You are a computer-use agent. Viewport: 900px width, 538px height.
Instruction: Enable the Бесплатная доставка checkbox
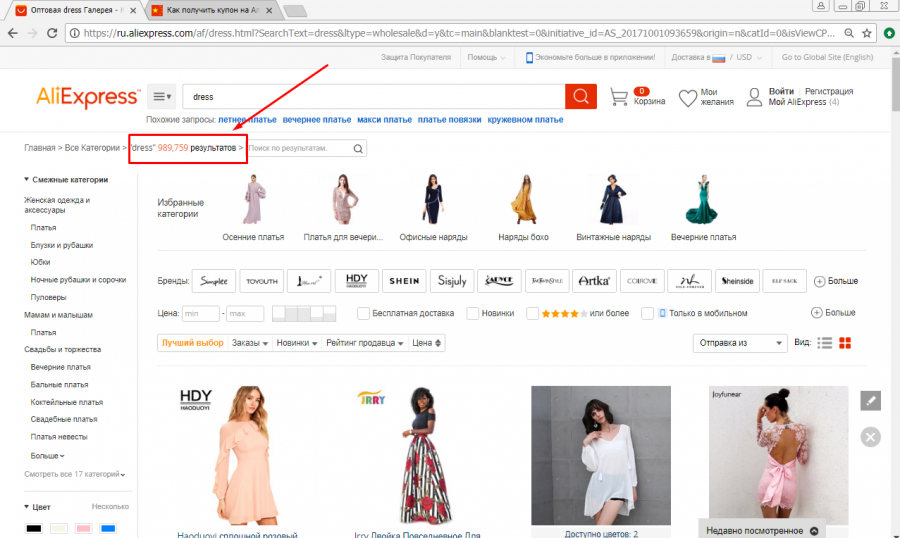[x=364, y=314]
